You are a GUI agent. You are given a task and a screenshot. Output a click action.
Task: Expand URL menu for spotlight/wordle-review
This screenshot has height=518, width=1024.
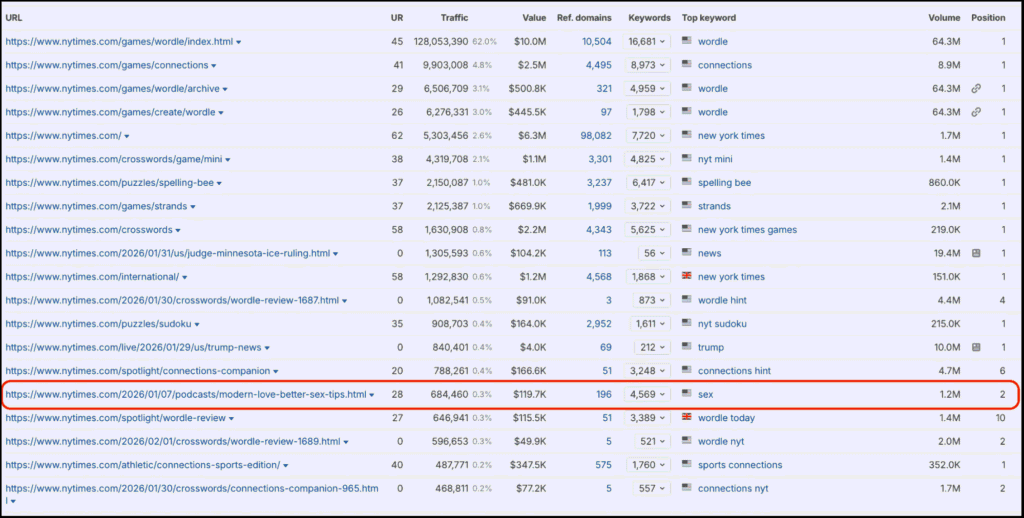pos(231,419)
